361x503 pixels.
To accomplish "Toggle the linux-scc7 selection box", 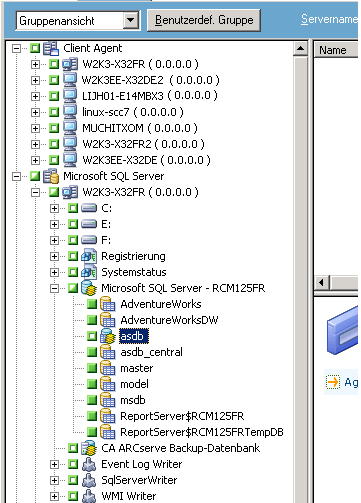I will point(54,112).
